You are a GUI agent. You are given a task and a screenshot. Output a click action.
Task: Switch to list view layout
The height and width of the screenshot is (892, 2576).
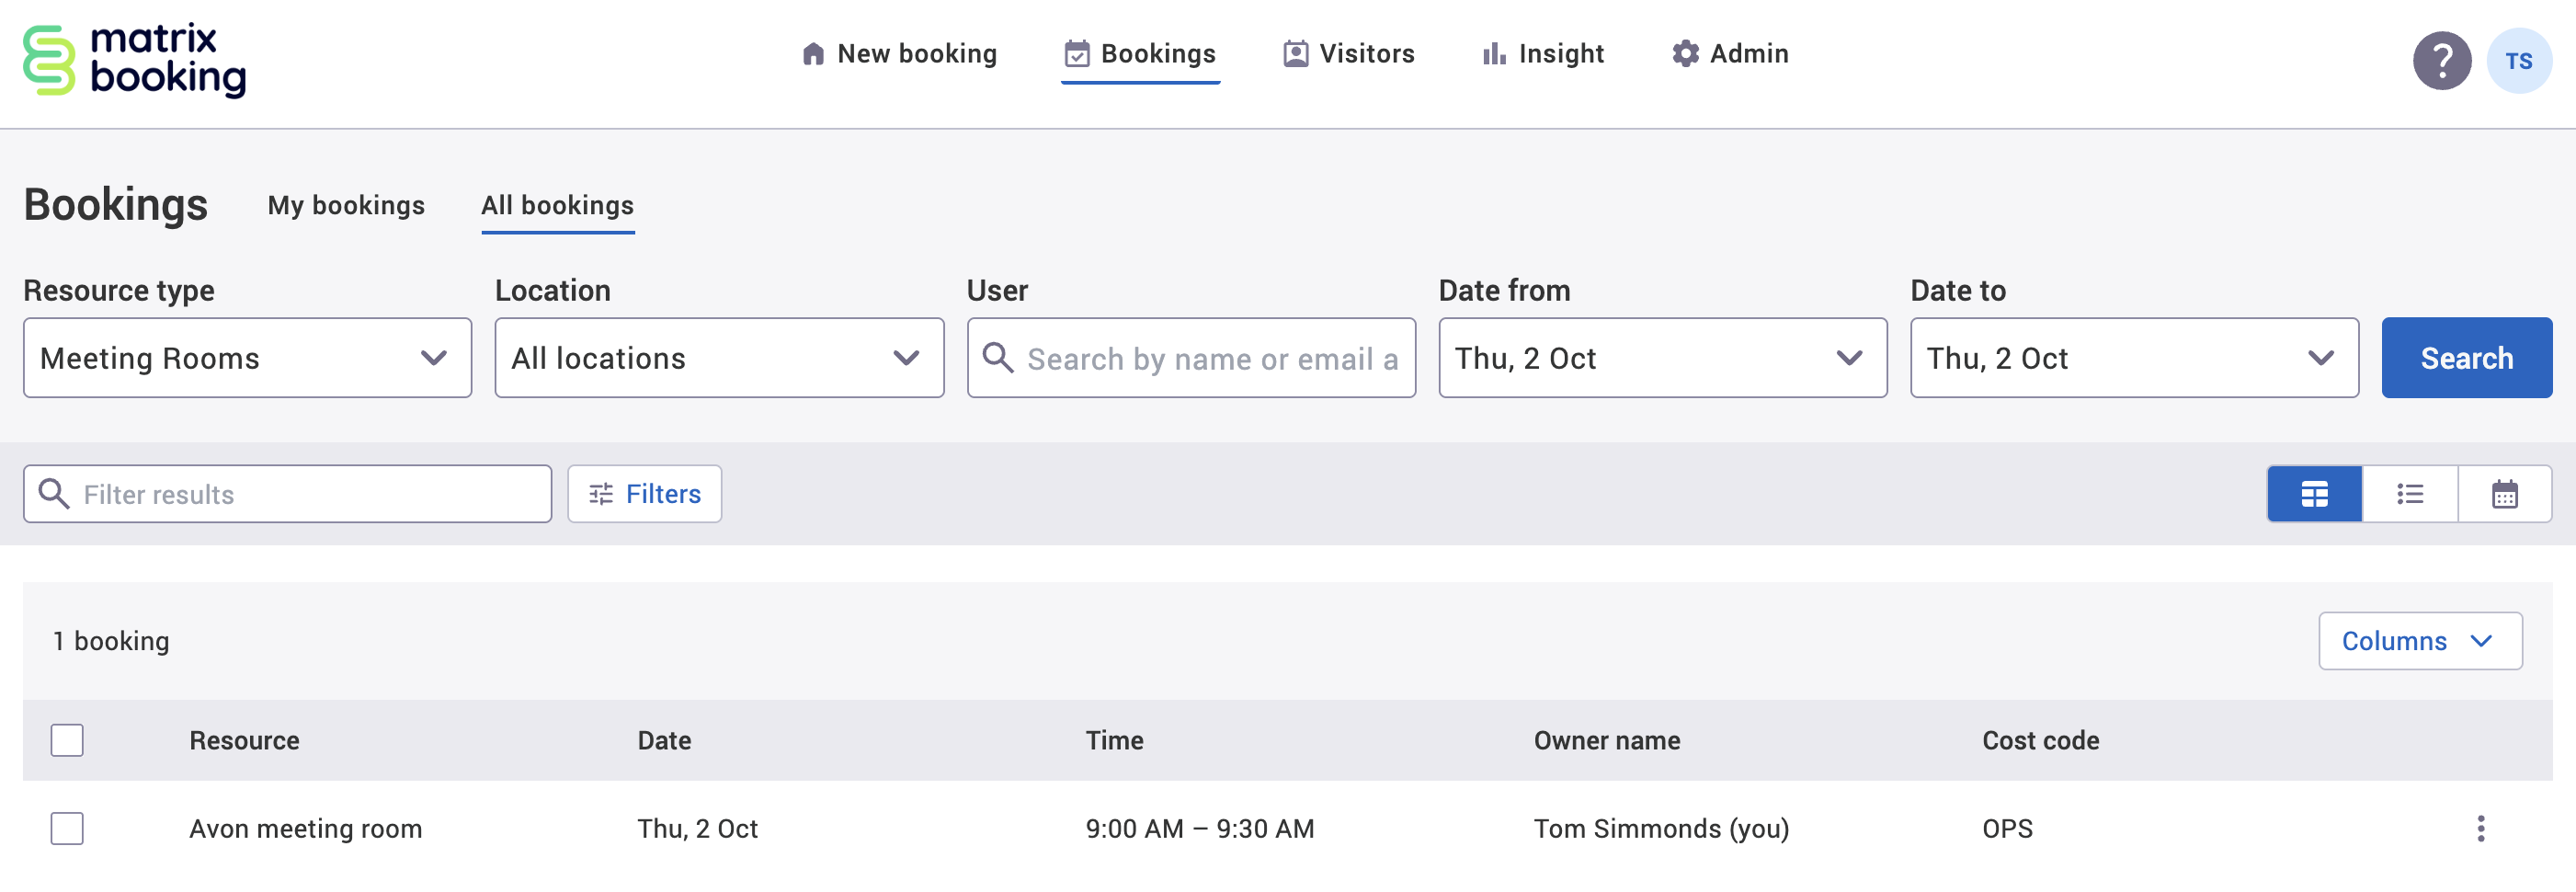[x=2410, y=493]
